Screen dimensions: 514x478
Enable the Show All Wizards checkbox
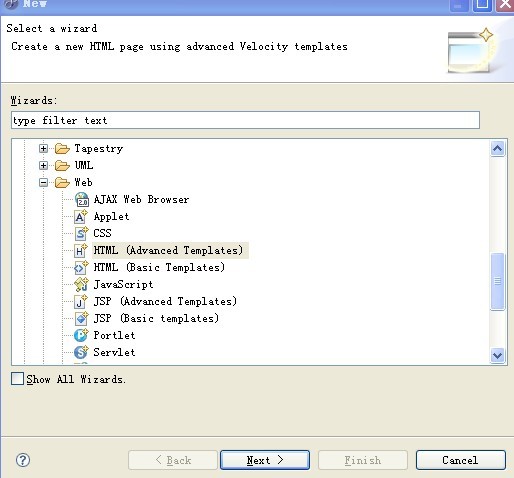[x=17, y=379]
